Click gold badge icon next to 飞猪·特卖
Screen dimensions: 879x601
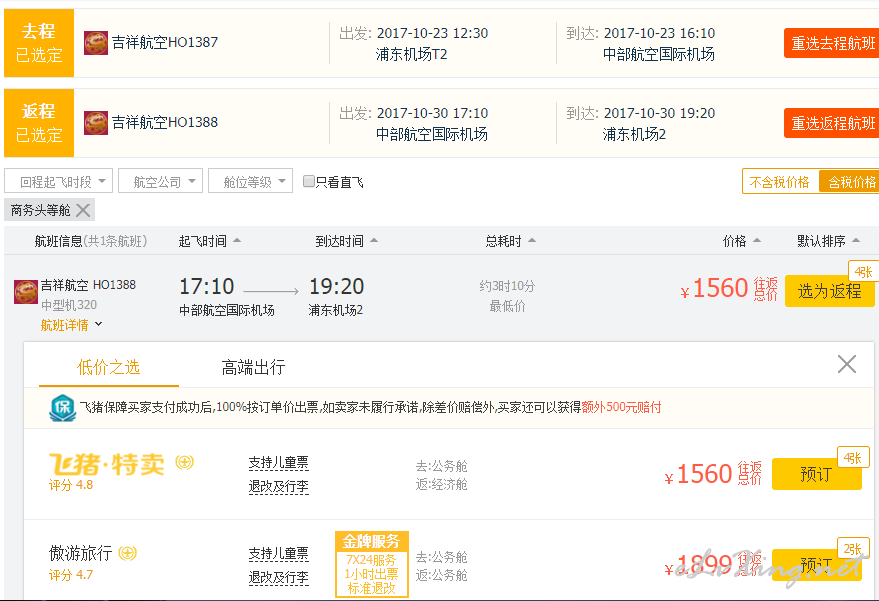[x=184, y=462]
